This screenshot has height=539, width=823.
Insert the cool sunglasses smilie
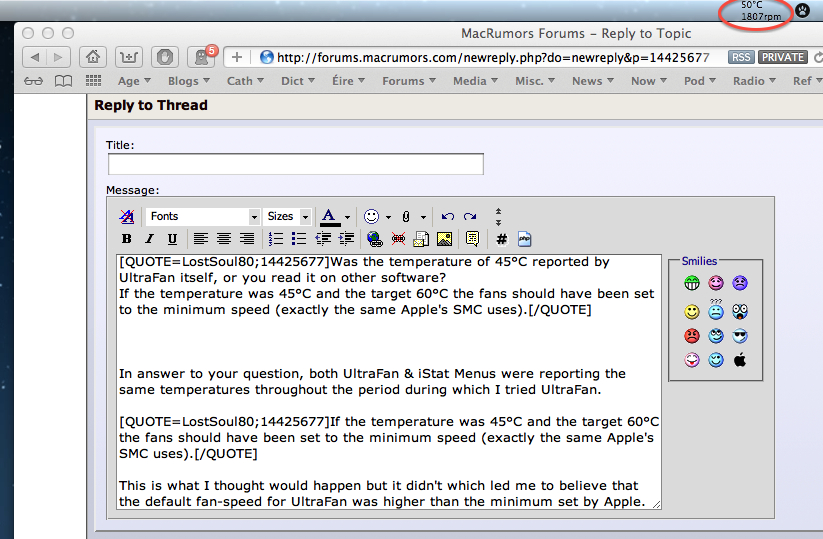tap(740, 336)
